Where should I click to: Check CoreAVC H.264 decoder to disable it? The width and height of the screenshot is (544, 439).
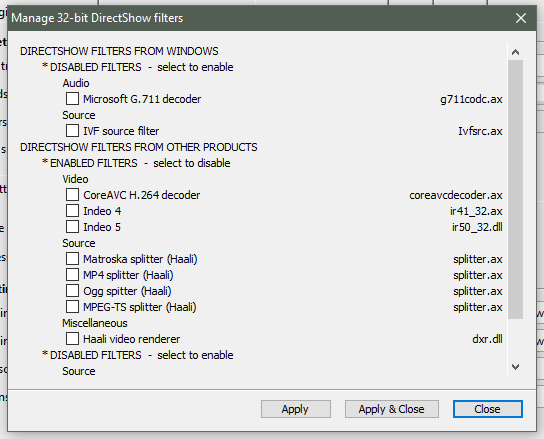[72, 194]
